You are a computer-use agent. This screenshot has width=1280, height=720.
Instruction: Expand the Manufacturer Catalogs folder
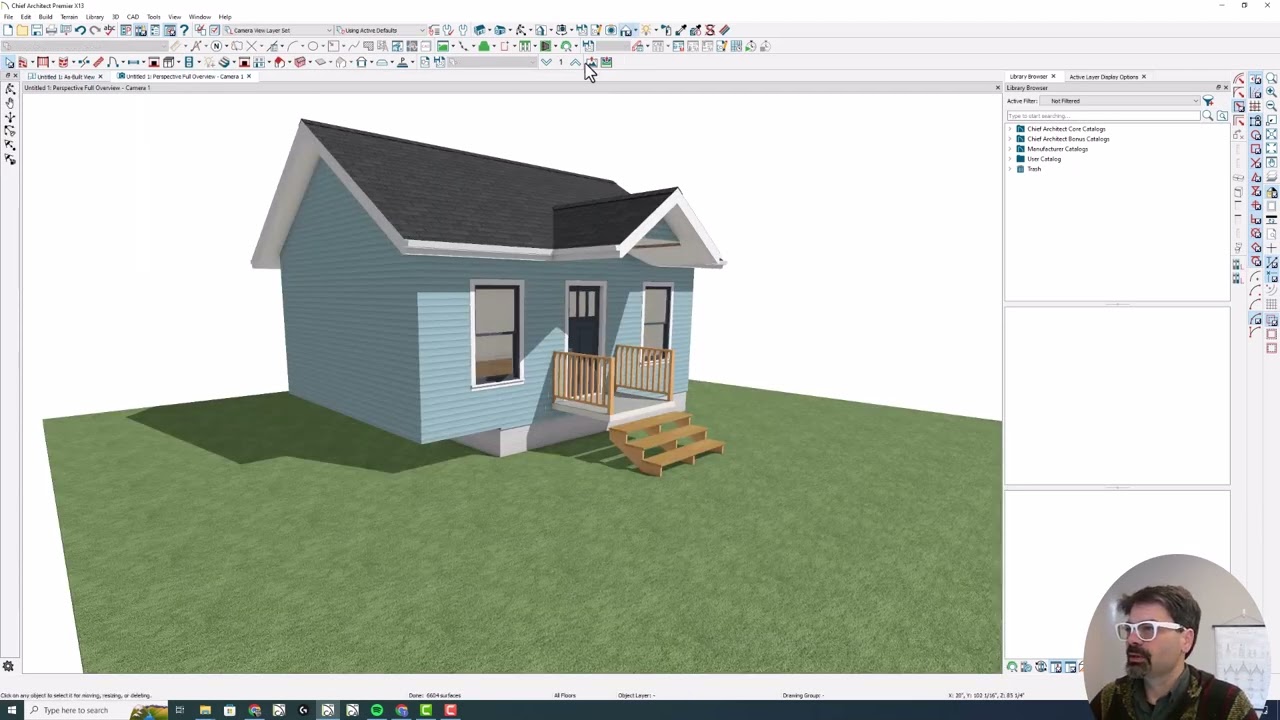(x=1009, y=149)
